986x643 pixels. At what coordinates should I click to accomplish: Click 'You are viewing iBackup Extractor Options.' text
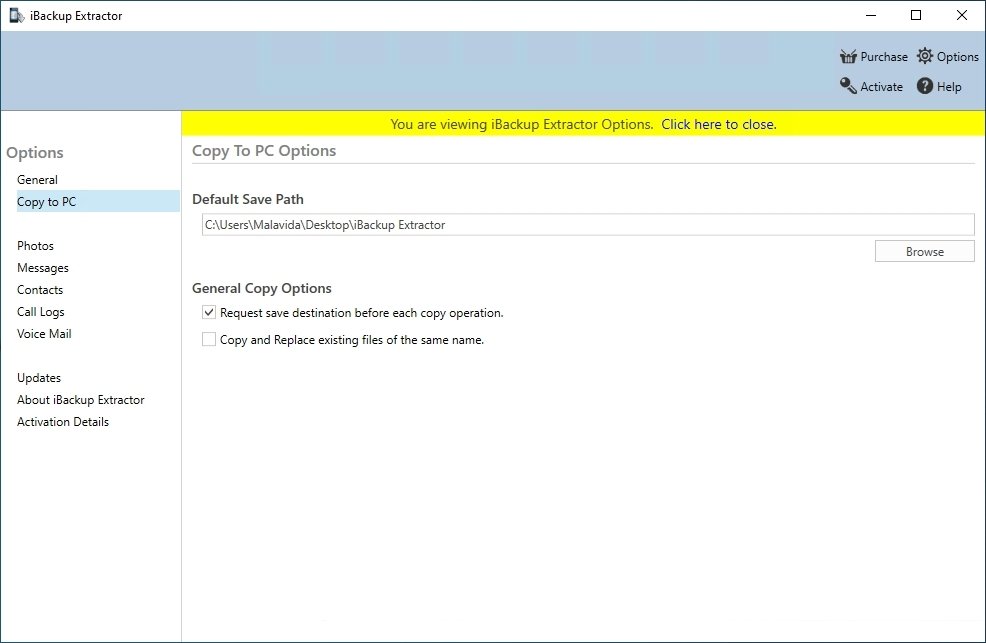[x=521, y=124]
